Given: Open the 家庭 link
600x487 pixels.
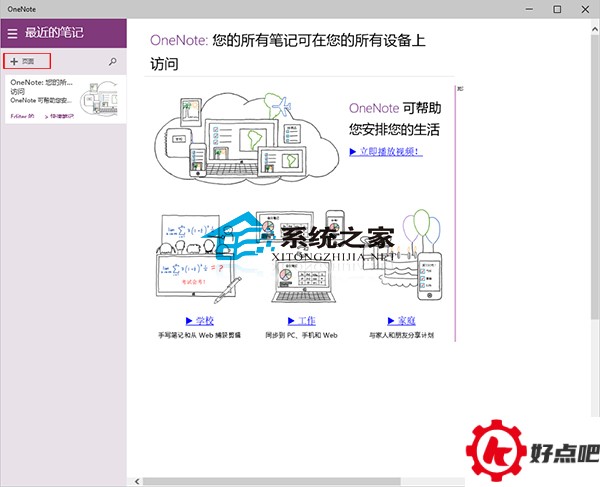Looking at the screenshot, I should [x=401, y=321].
